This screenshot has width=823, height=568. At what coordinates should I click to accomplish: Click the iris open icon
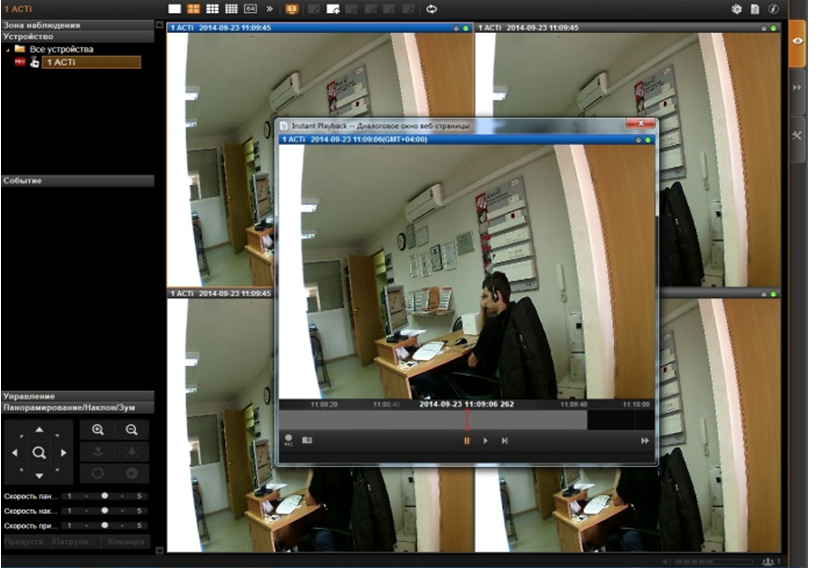tap(131, 474)
